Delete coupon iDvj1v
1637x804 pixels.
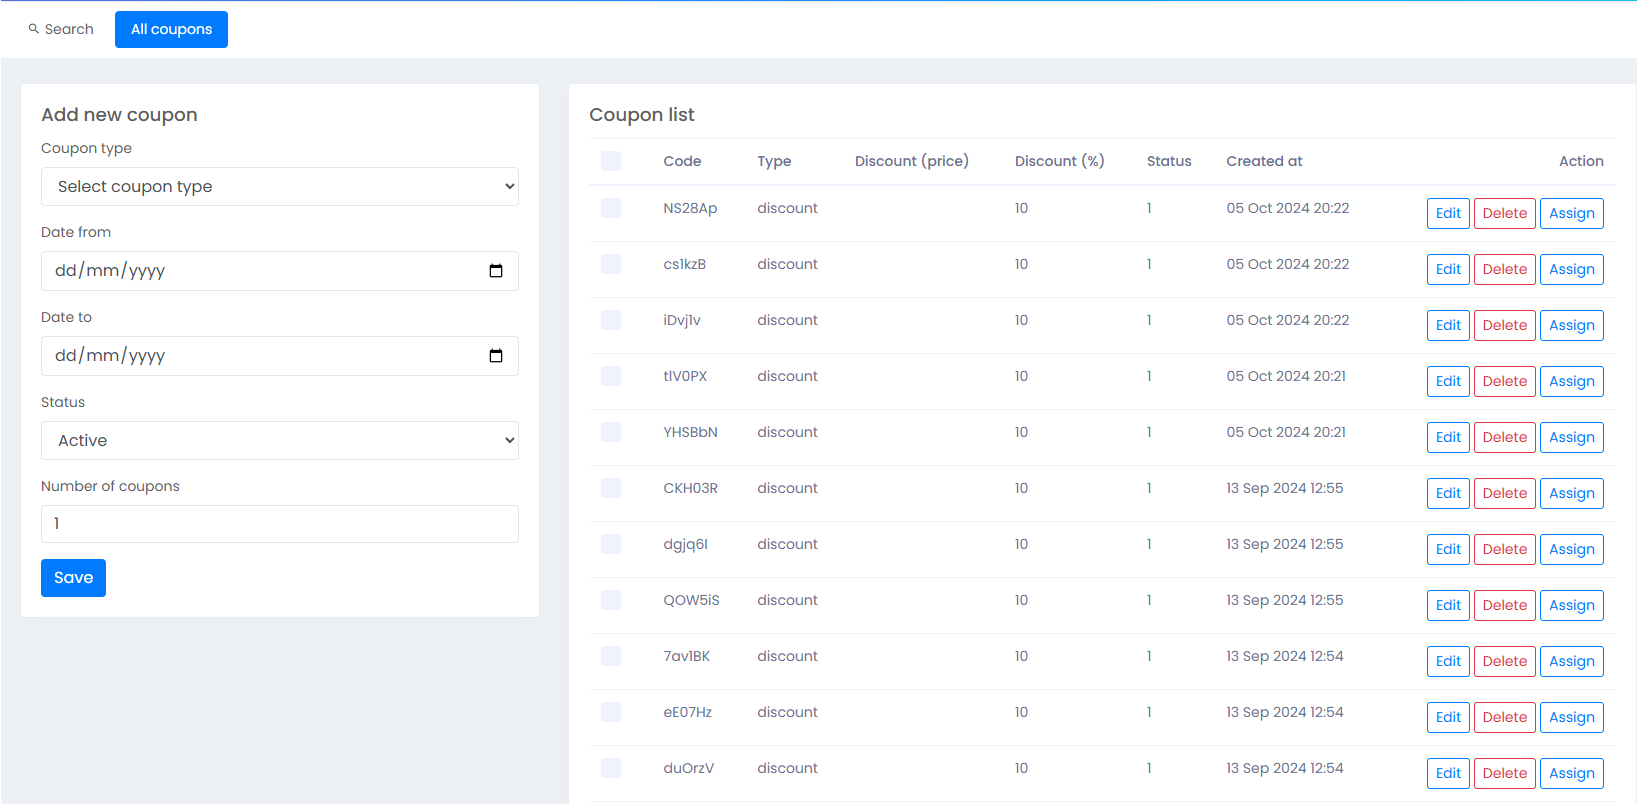click(1504, 325)
